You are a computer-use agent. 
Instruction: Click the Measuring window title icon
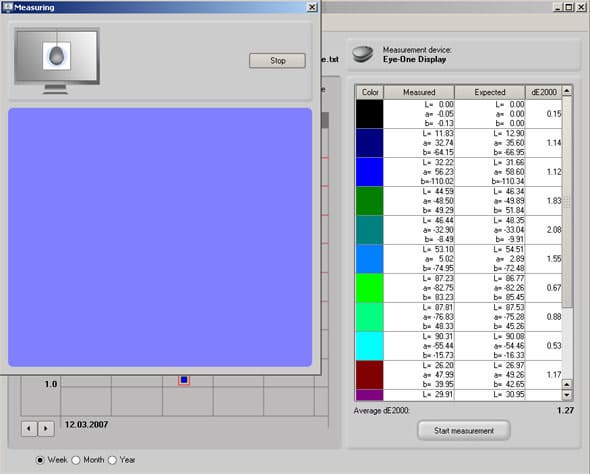pos(7,7)
